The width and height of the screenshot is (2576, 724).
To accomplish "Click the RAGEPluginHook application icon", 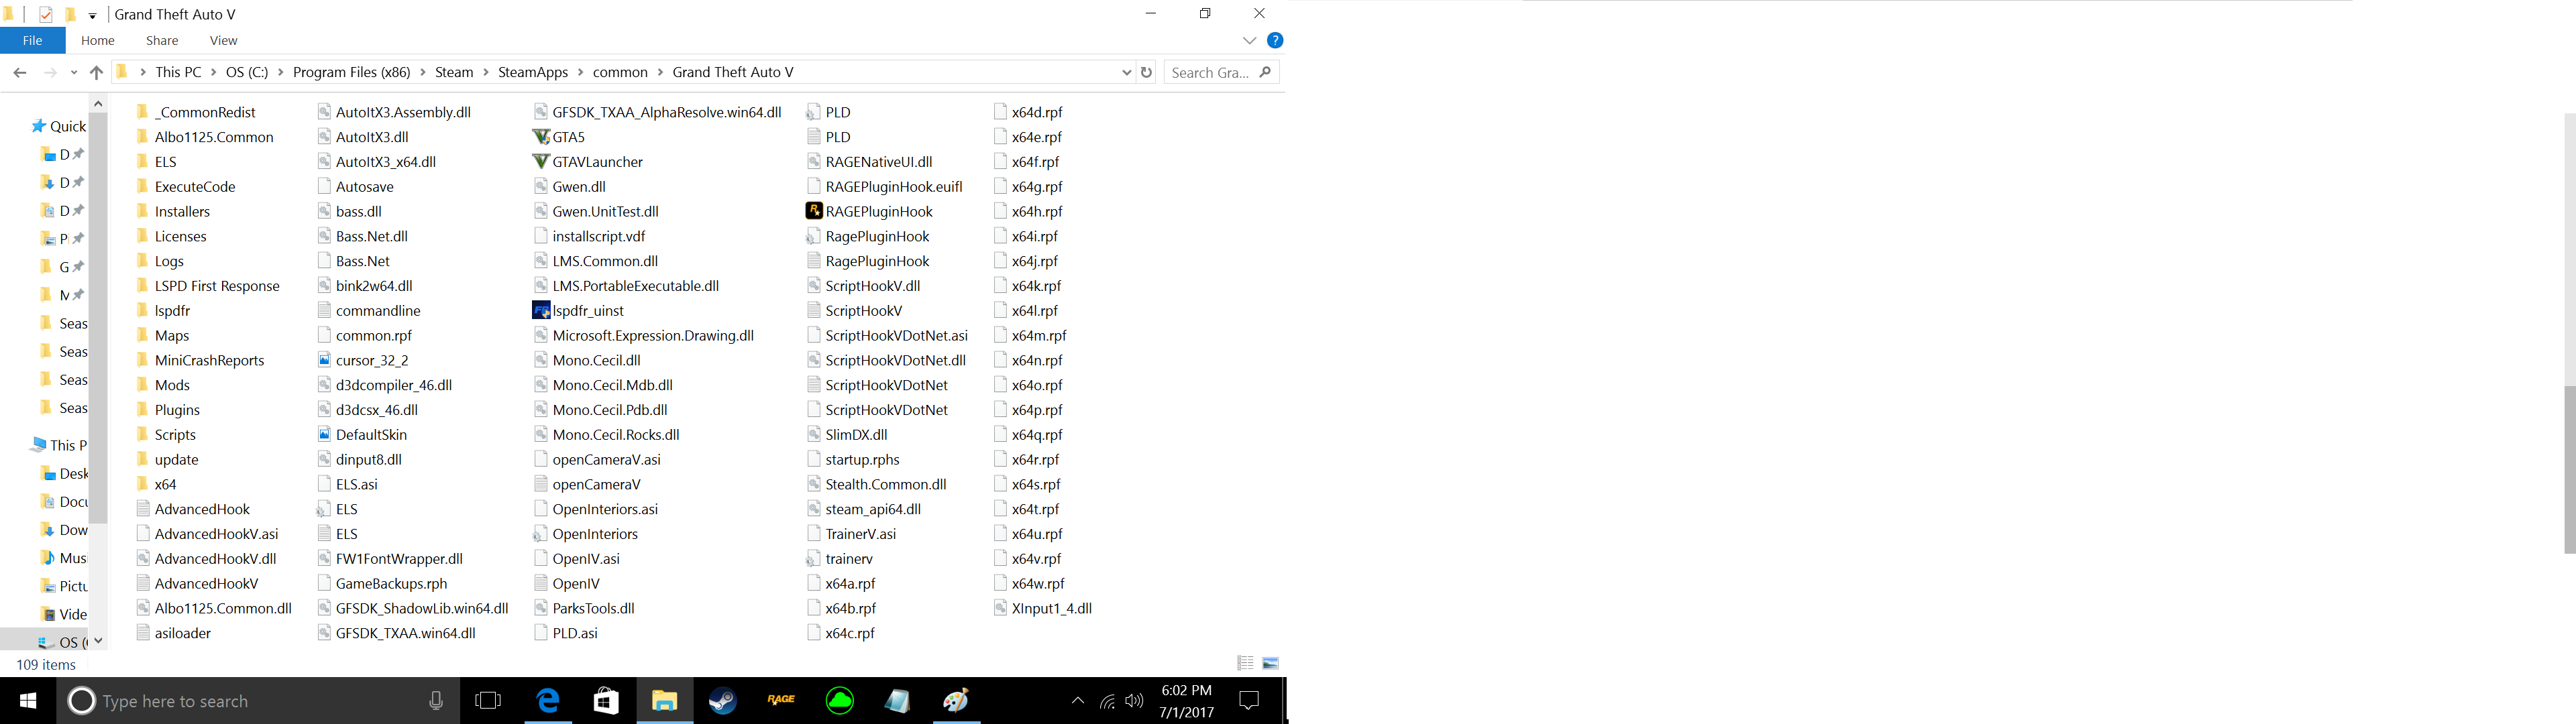I will tap(814, 211).
